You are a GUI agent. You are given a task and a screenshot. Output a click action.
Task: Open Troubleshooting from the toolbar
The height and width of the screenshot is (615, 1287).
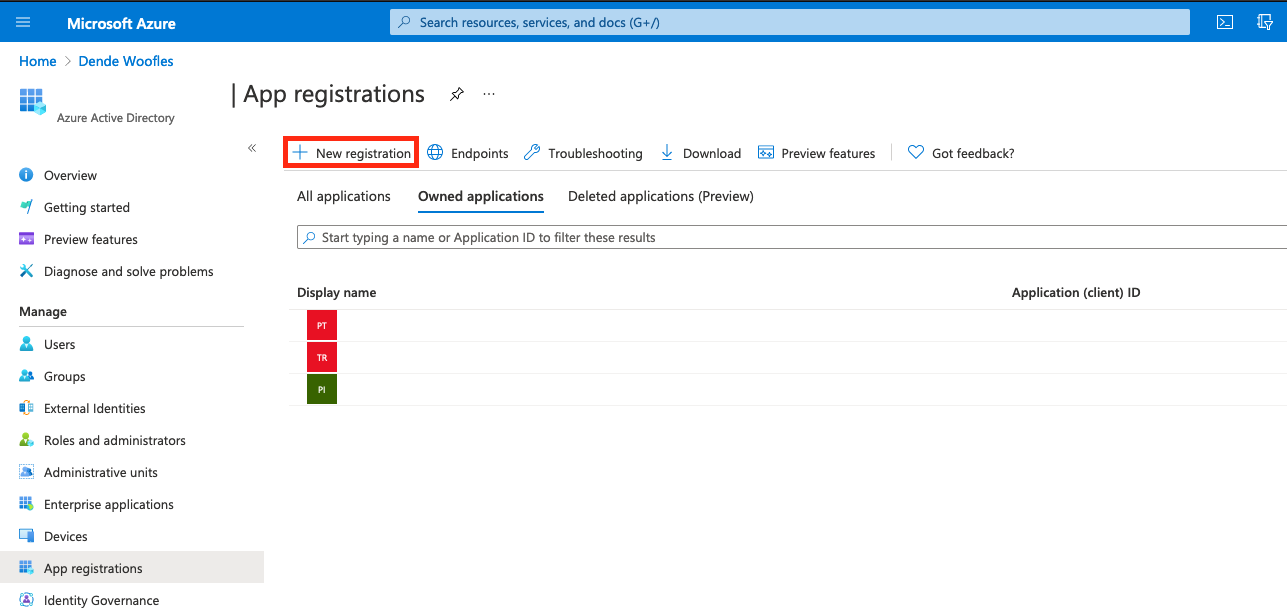(583, 153)
